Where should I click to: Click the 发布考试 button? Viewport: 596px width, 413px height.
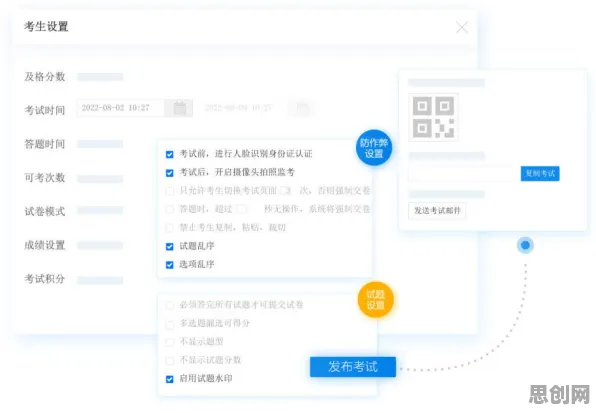pyautogui.click(x=353, y=367)
